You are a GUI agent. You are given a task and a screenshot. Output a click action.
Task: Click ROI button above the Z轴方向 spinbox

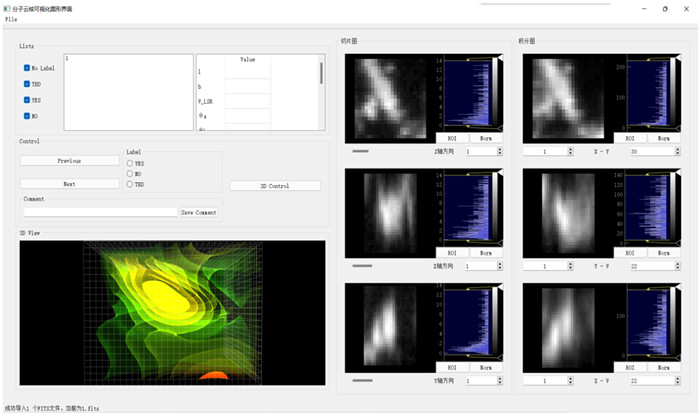point(451,138)
